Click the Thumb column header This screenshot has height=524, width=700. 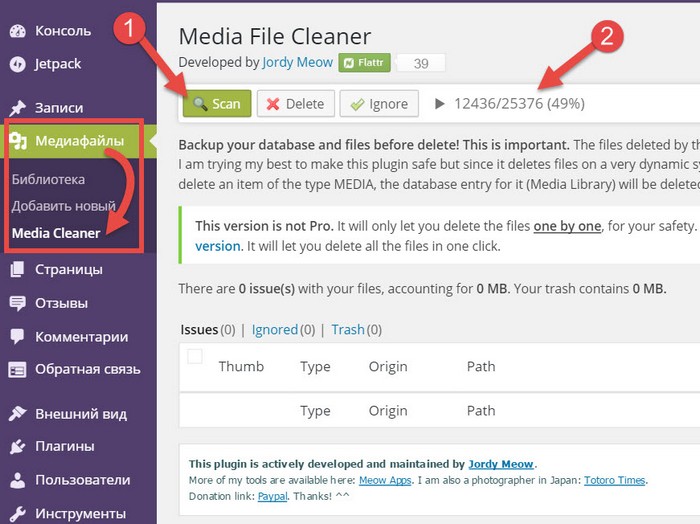(241, 366)
